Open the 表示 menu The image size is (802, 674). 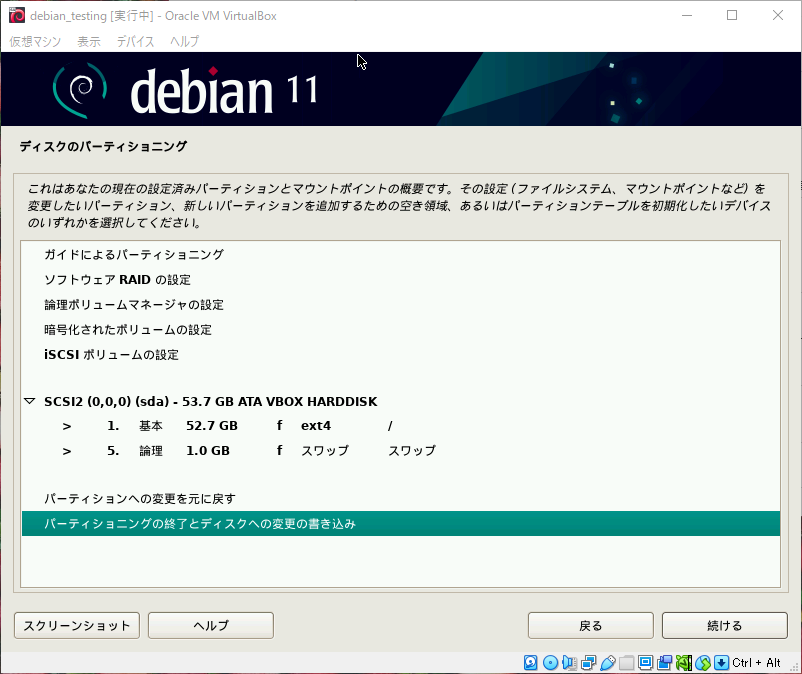point(89,41)
